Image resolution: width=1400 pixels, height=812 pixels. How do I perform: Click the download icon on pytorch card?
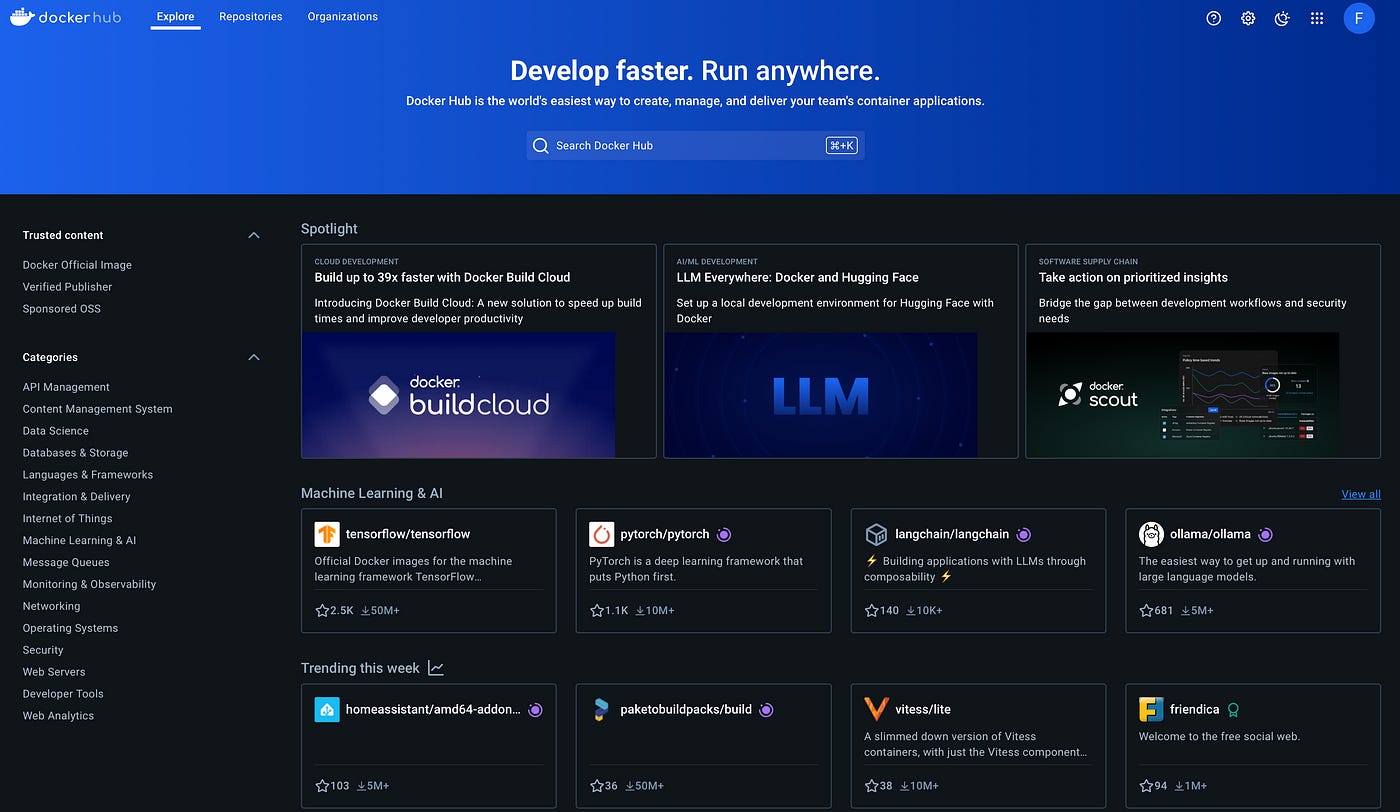(x=639, y=610)
